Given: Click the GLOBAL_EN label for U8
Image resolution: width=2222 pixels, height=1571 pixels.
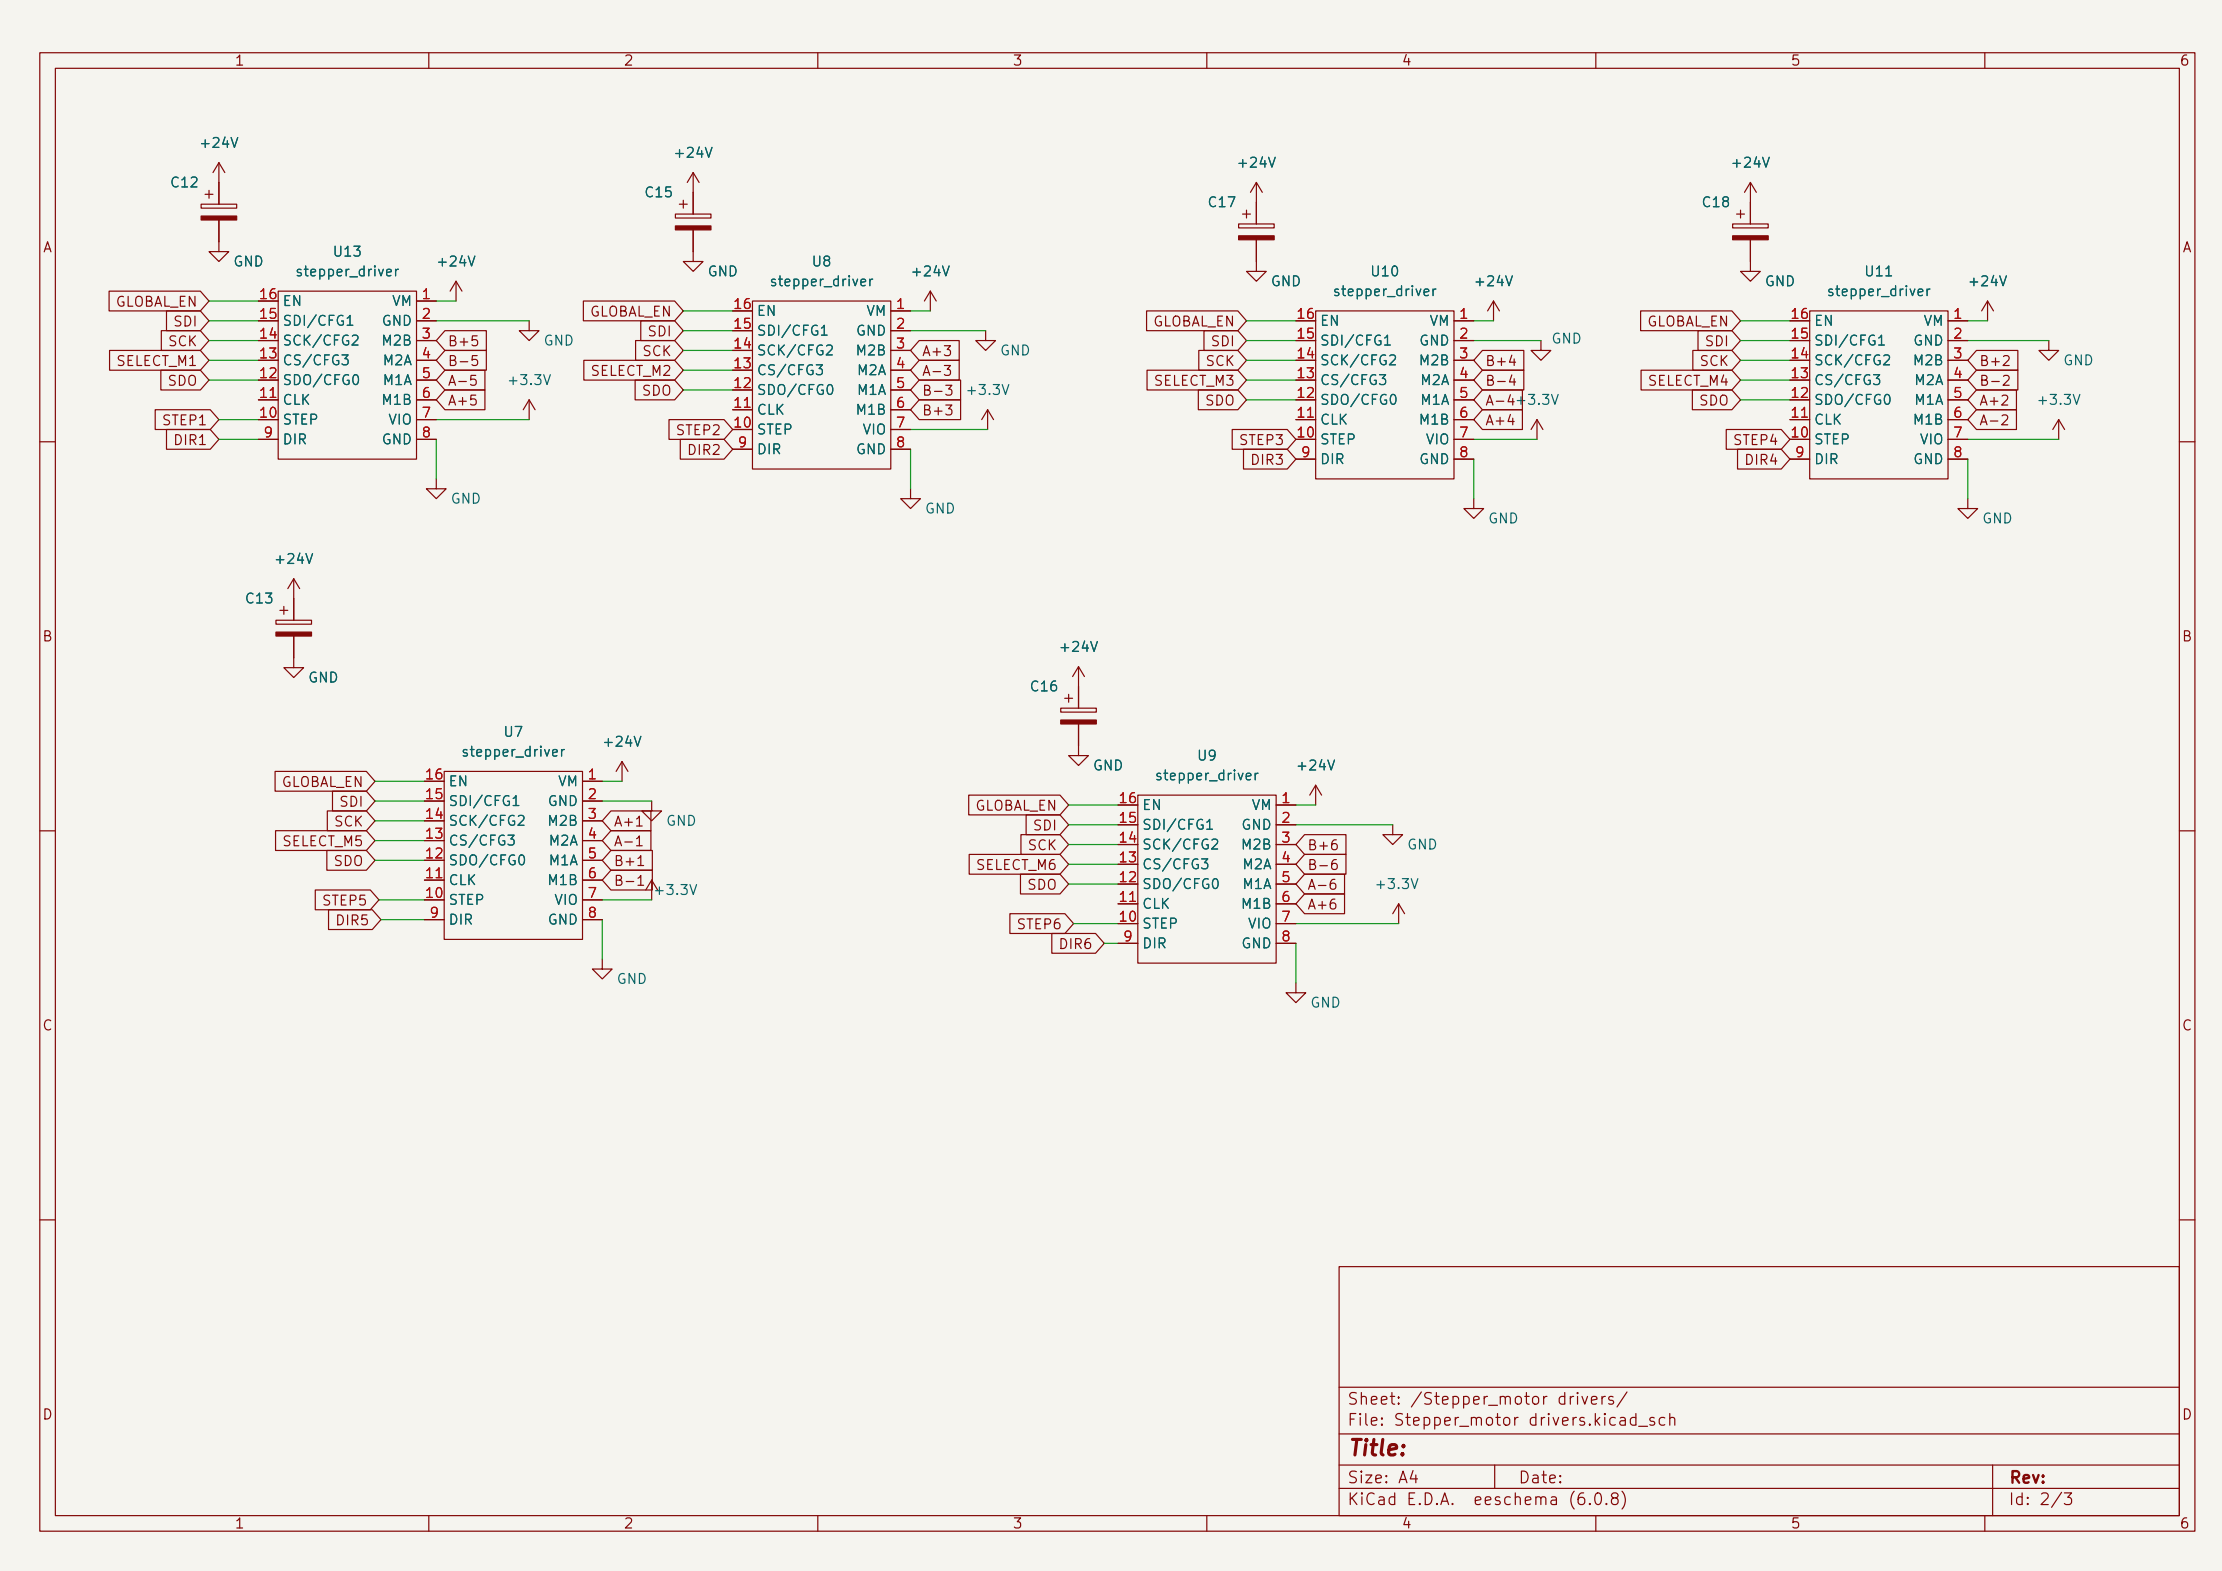Looking at the screenshot, I should 631,311.
